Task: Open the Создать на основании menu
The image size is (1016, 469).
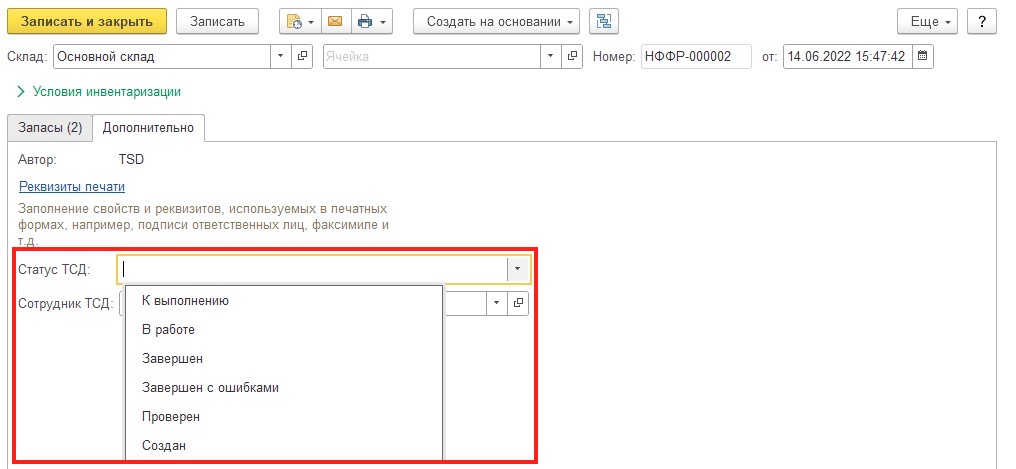Action: pyautogui.click(x=496, y=21)
